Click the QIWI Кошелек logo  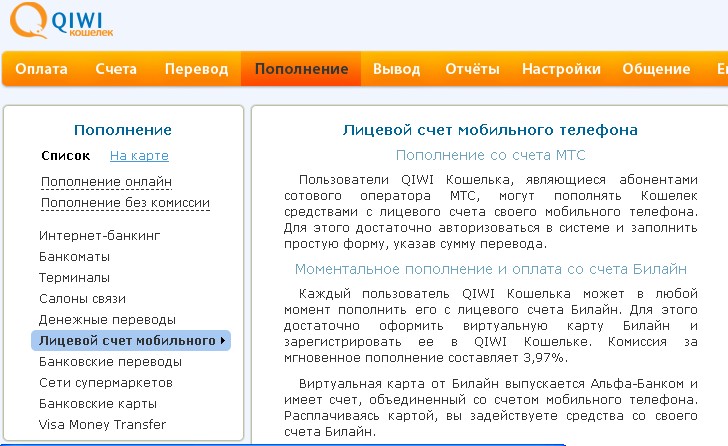[x=62, y=20]
